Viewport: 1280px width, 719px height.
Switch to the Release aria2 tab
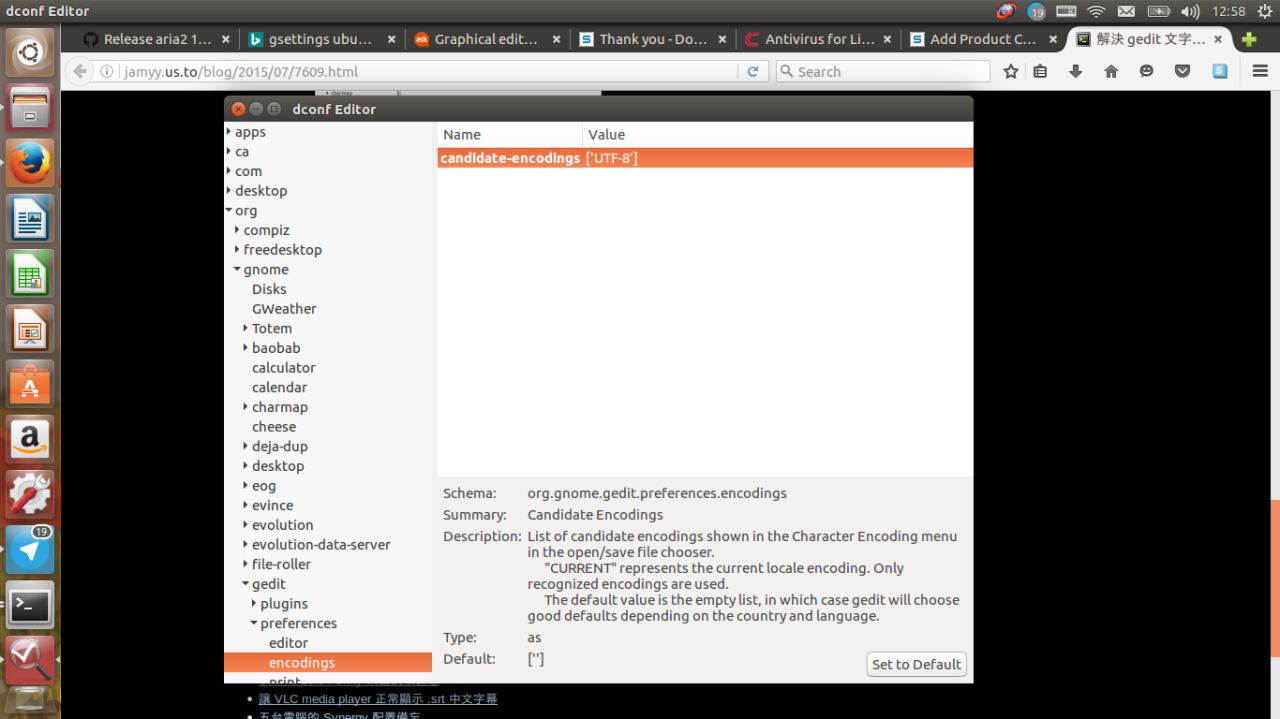coord(157,39)
